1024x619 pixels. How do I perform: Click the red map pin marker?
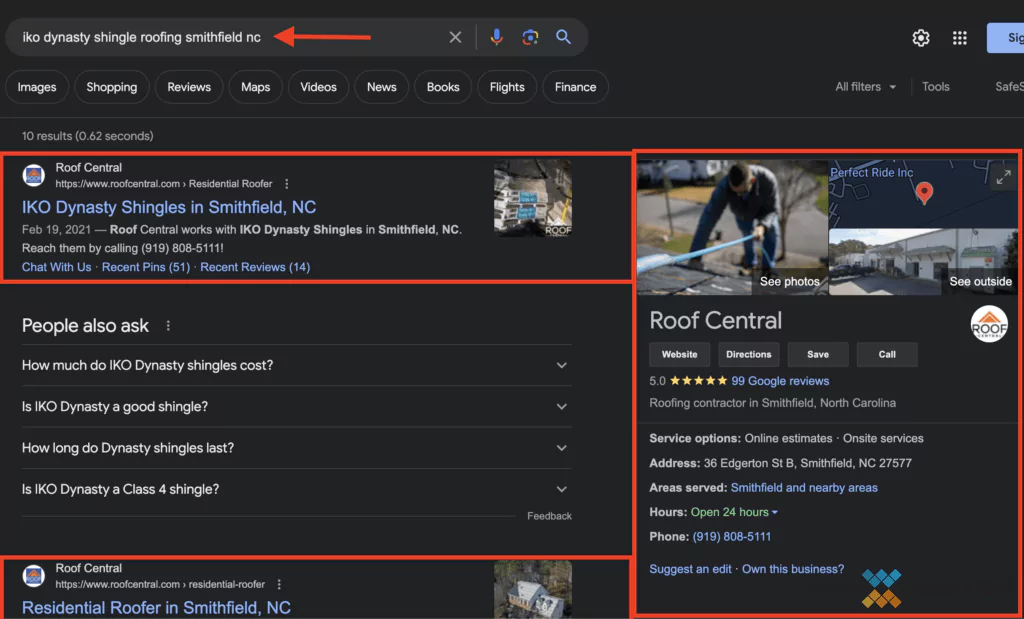pyautogui.click(x=924, y=193)
